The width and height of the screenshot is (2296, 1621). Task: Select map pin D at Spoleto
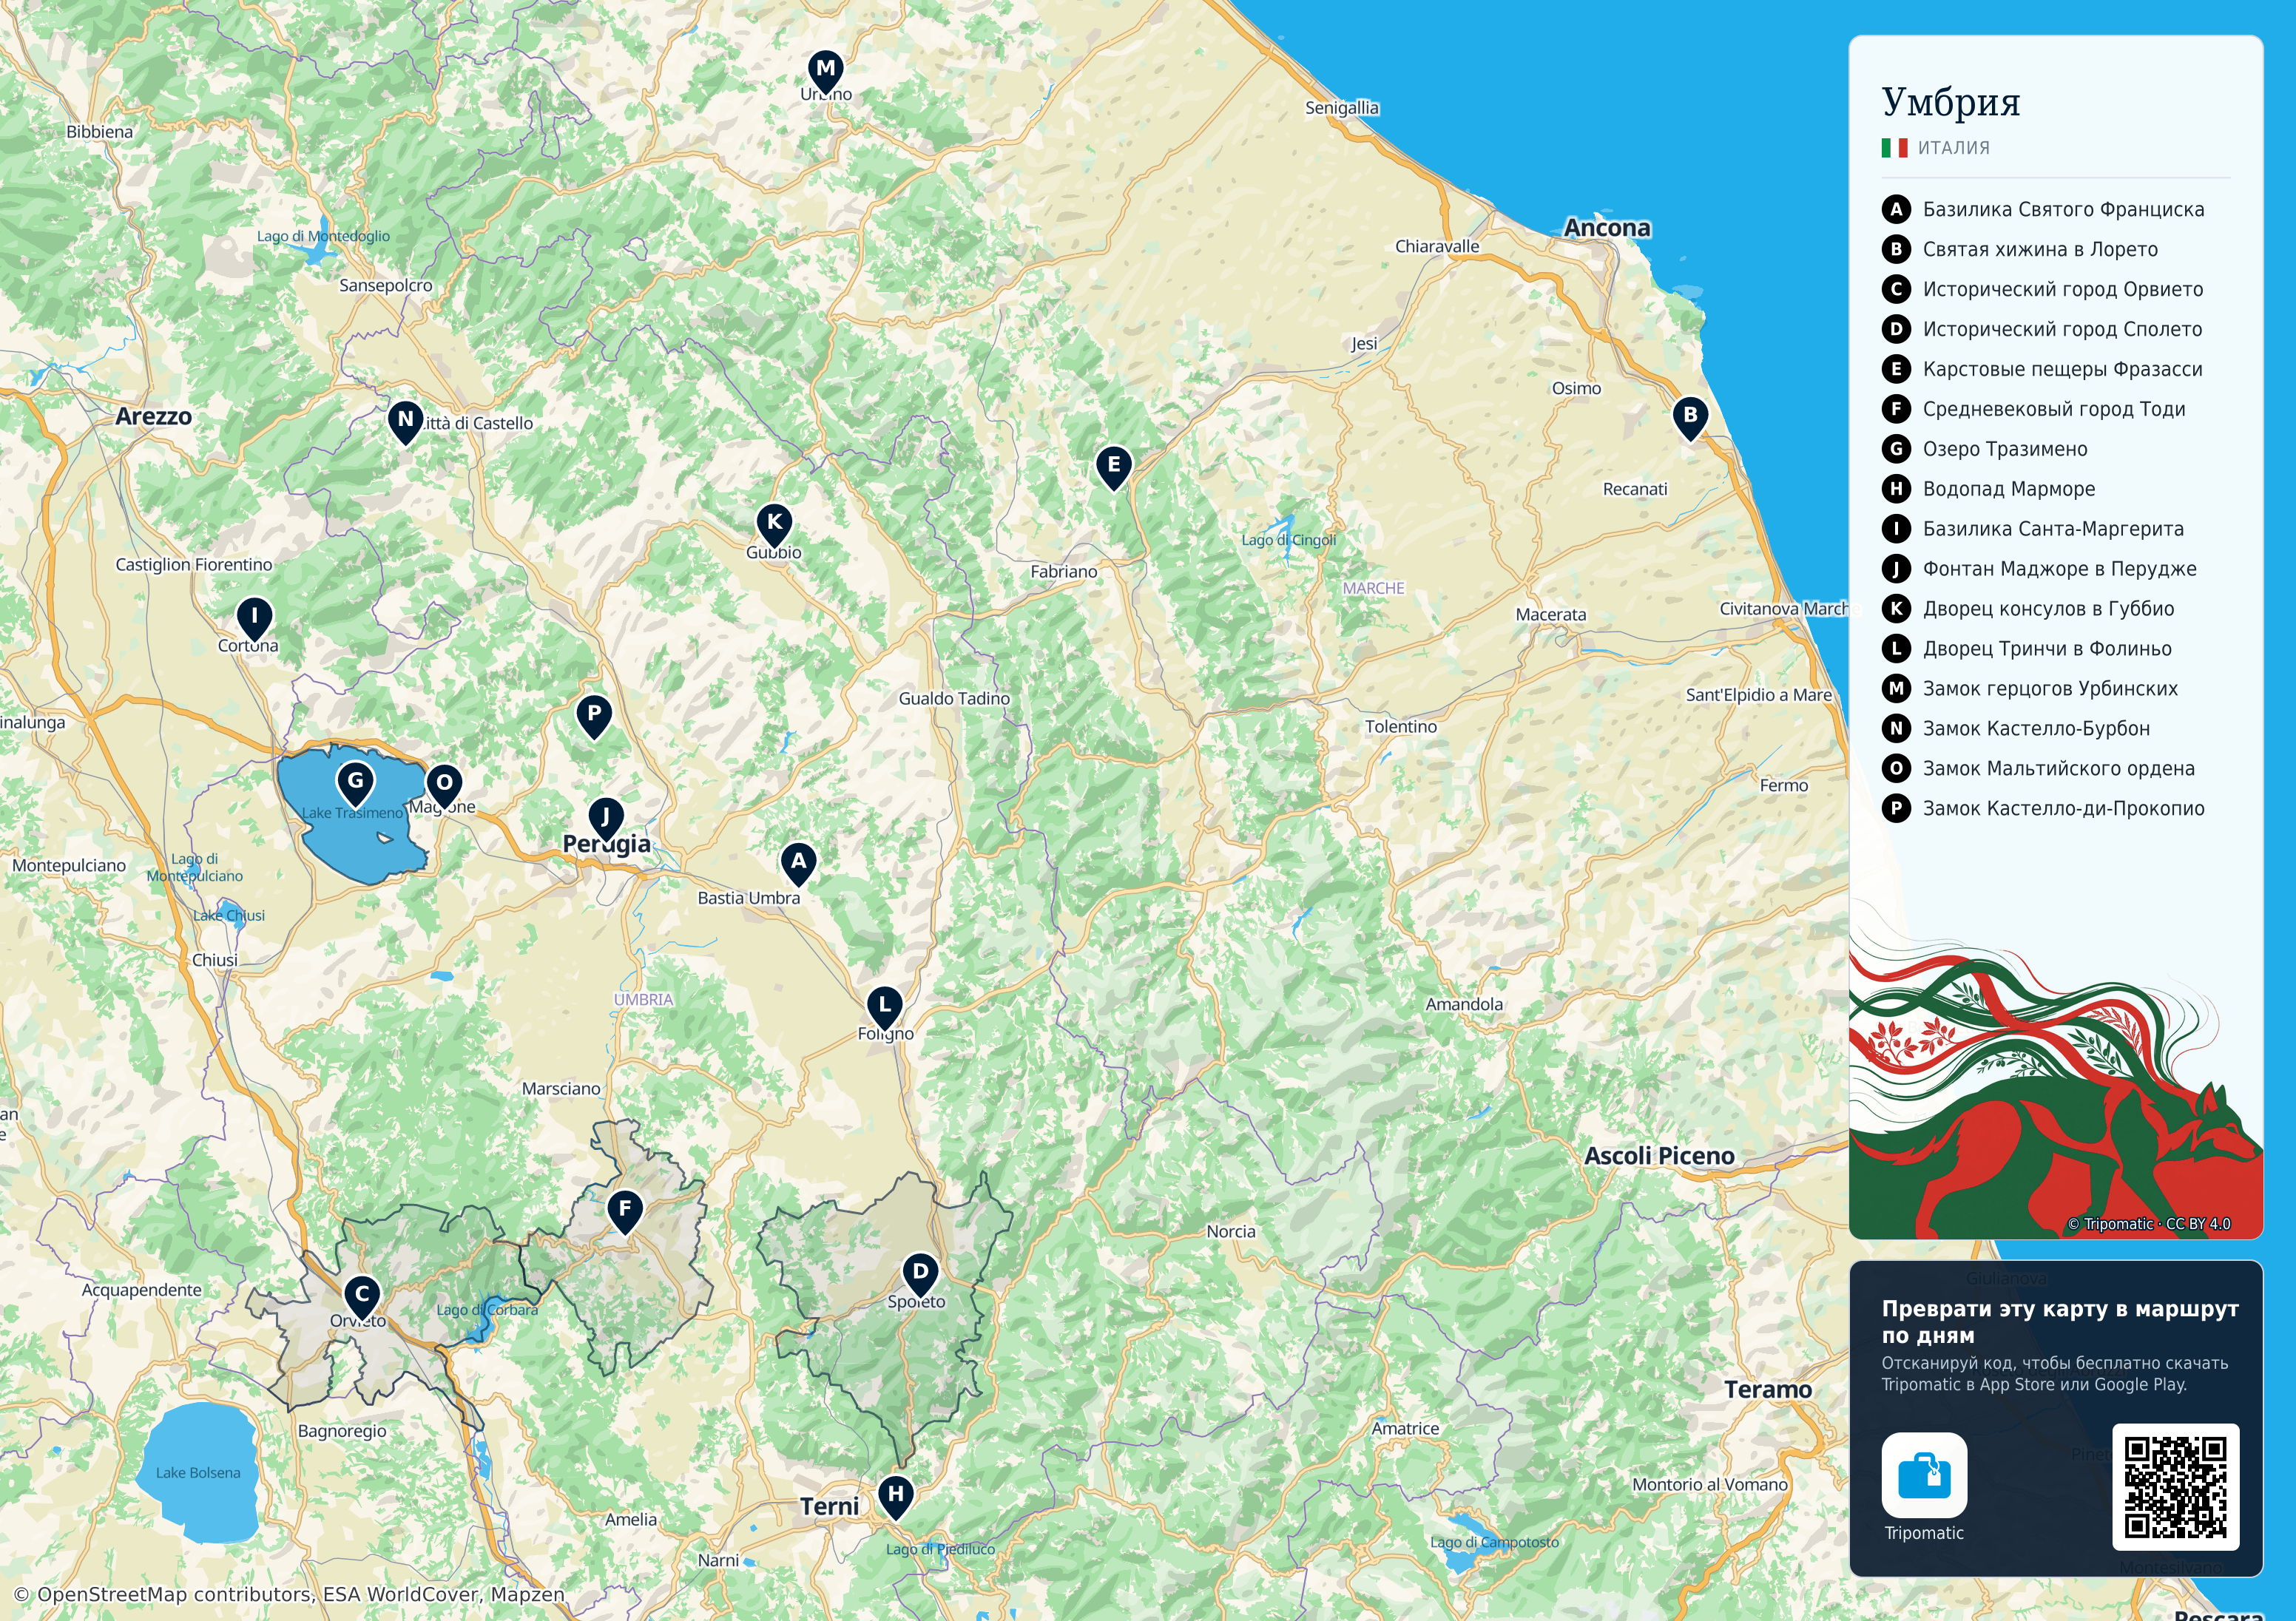[920, 1276]
